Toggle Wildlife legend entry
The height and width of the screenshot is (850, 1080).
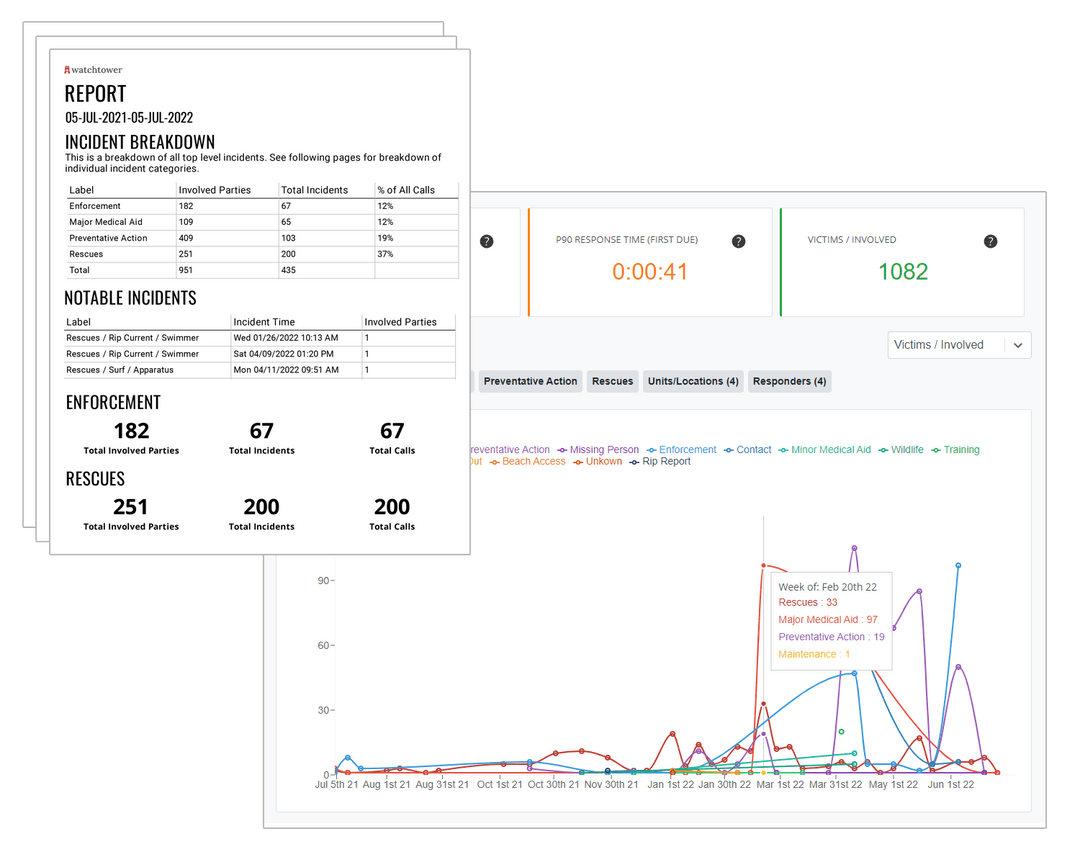coord(901,450)
